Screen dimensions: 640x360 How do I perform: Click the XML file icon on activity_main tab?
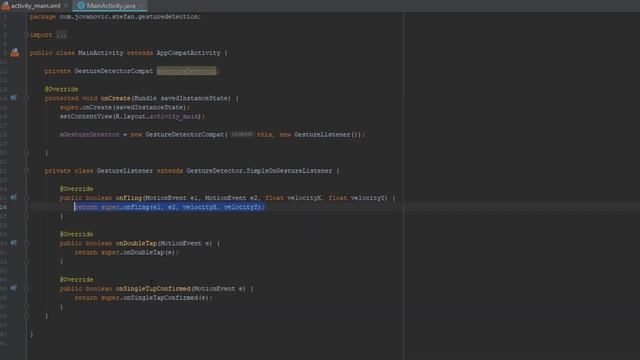tap(5, 6)
